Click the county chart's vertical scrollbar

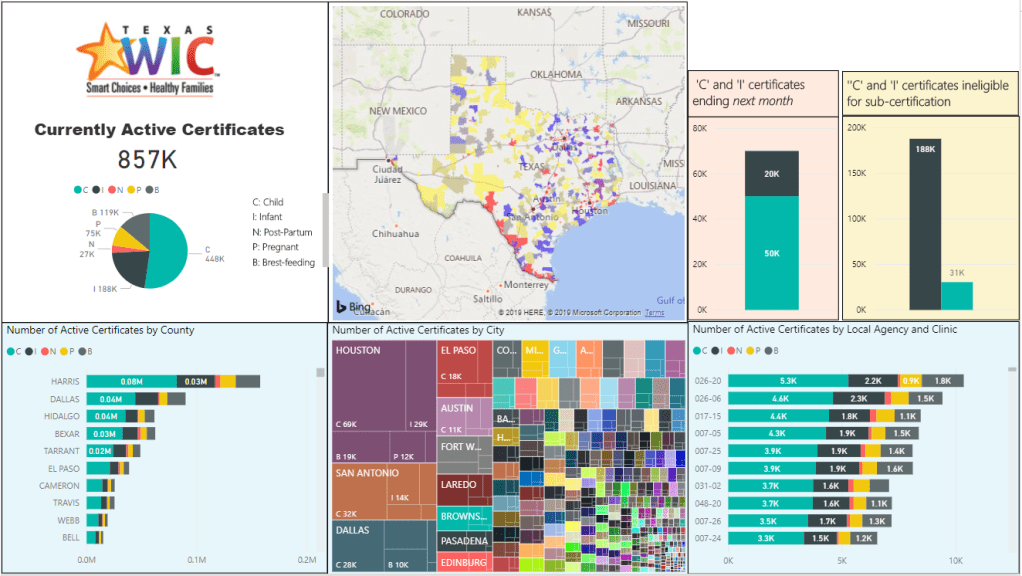[320, 373]
